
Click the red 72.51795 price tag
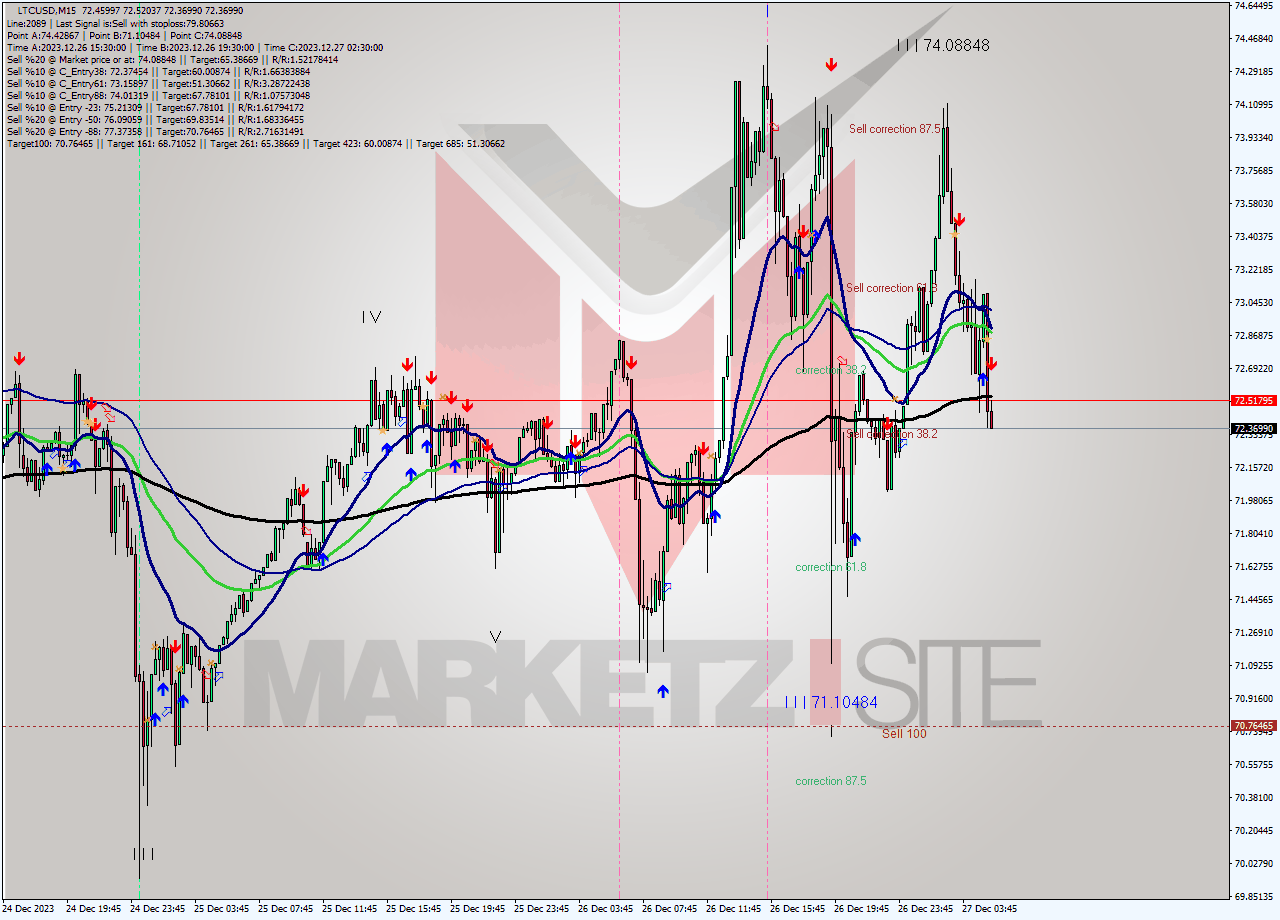[x=1253, y=400]
